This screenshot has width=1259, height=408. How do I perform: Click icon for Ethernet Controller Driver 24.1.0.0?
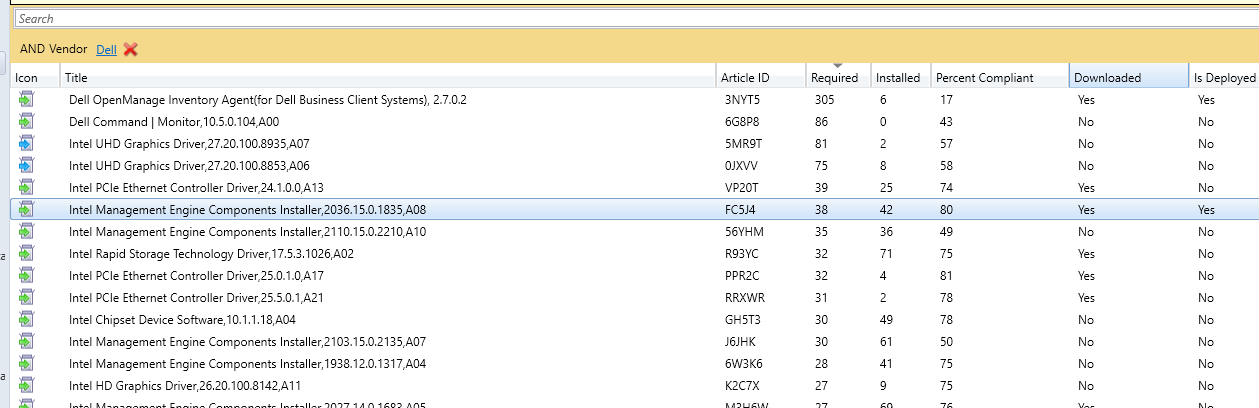point(26,188)
